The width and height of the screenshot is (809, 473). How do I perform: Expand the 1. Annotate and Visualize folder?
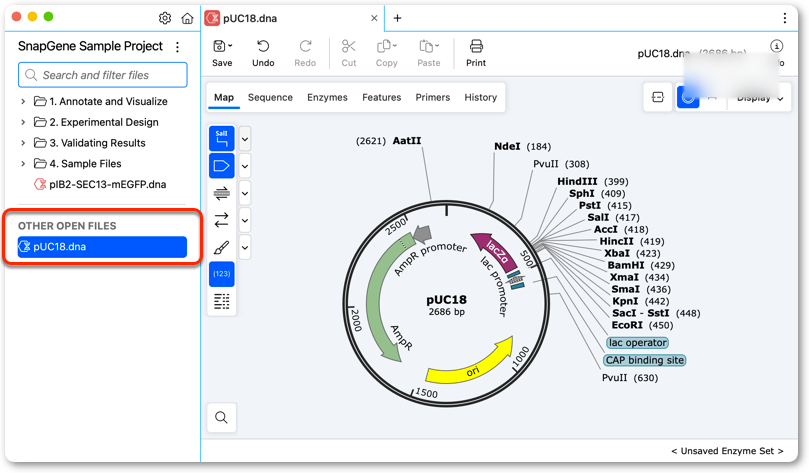tap(23, 101)
